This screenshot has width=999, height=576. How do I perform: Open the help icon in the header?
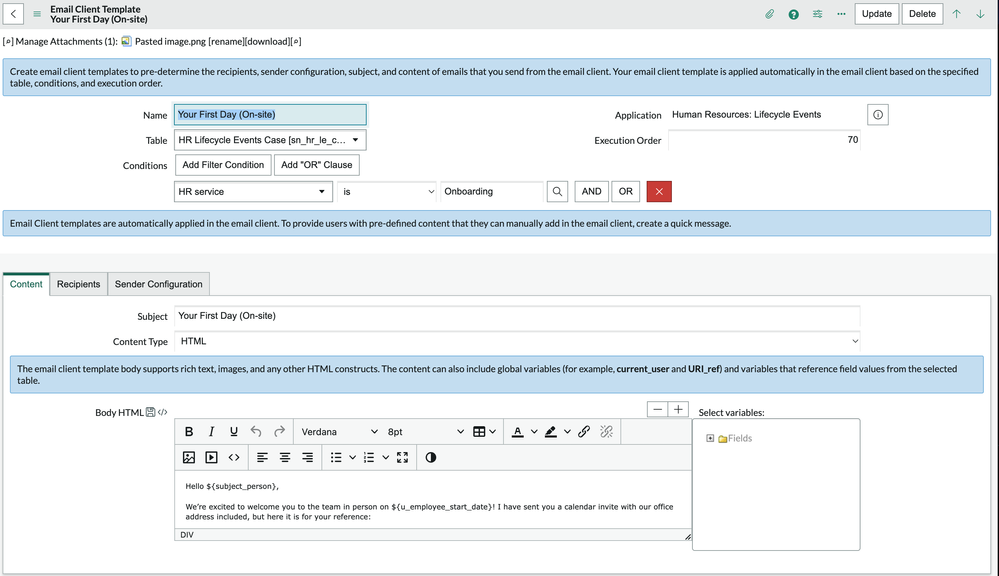(793, 13)
